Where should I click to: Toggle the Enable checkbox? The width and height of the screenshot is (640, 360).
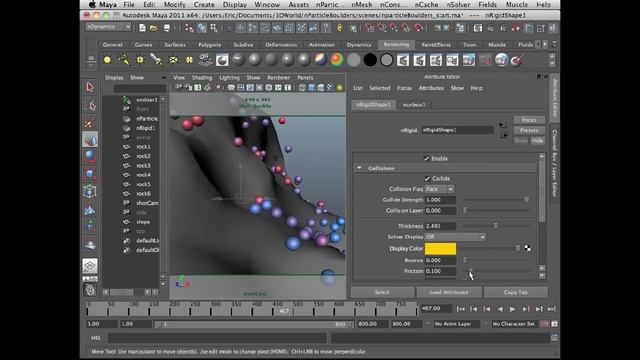tap(427, 158)
